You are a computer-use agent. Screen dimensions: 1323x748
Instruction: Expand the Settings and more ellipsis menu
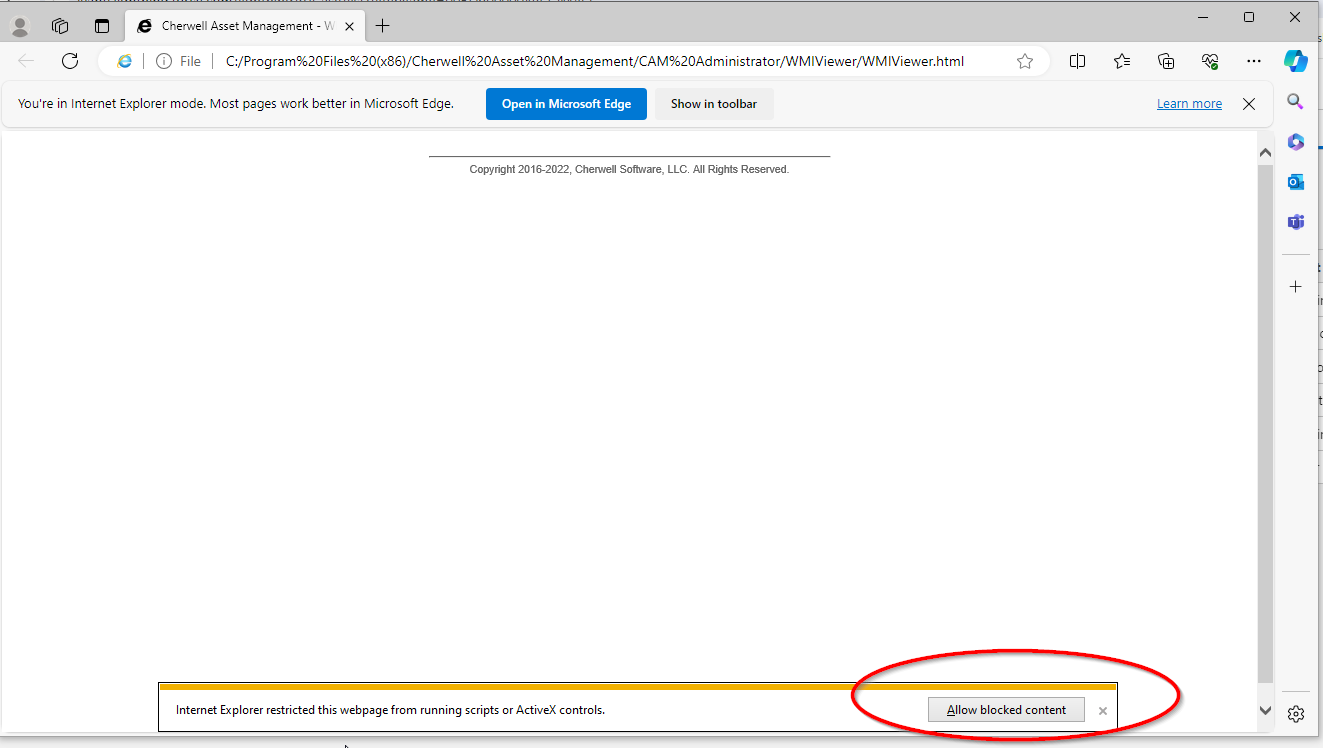pos(1254,61)
